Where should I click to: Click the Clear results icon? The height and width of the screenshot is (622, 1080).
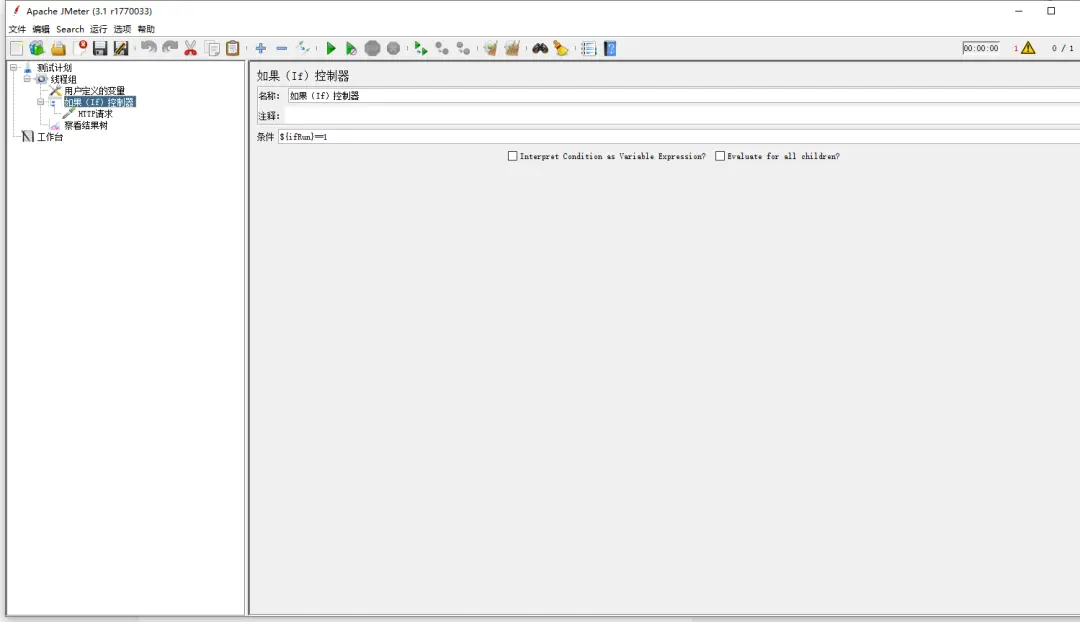pos(490,48)
